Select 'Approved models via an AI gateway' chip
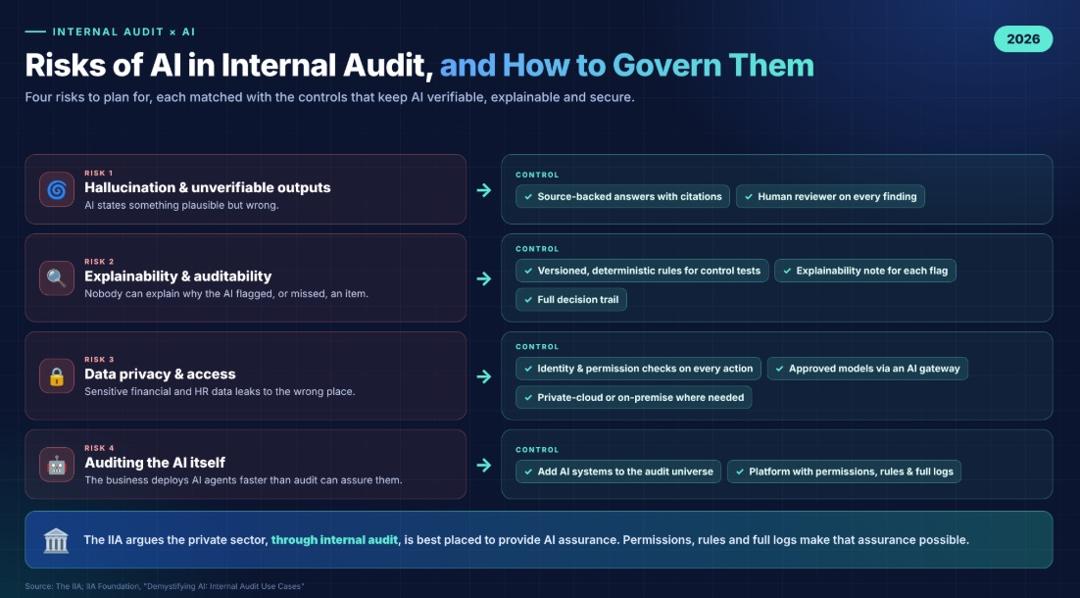 click(867, 369)
